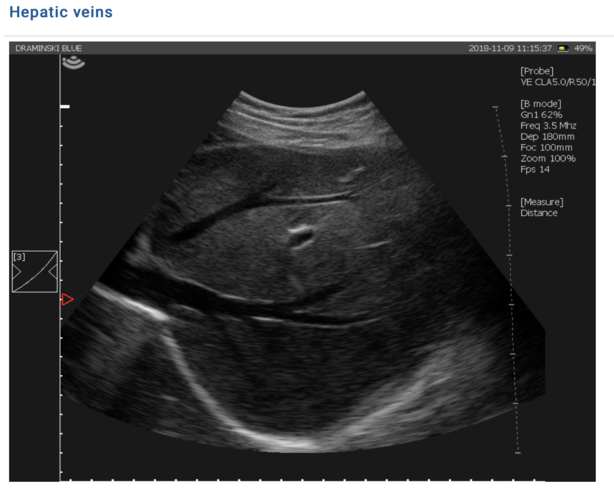Open the [3] gamma curve box

pyautogui.click(x=35, y=271)
